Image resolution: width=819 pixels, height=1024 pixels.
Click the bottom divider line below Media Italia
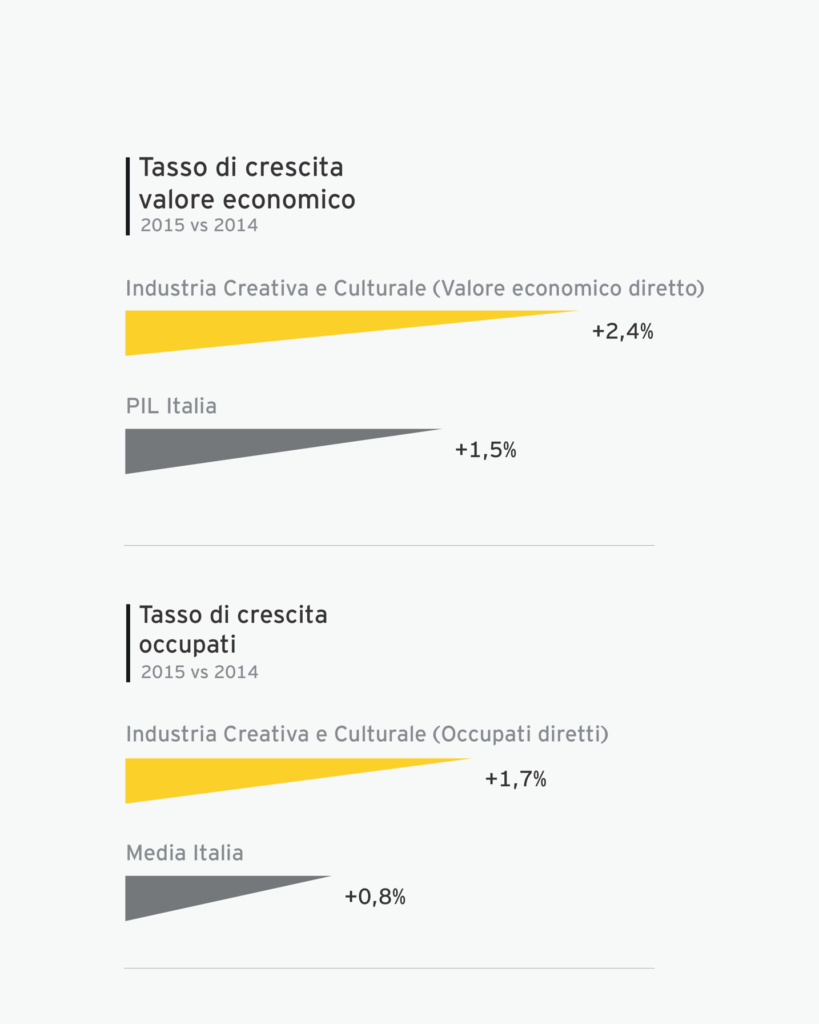(x=388, y=968)
